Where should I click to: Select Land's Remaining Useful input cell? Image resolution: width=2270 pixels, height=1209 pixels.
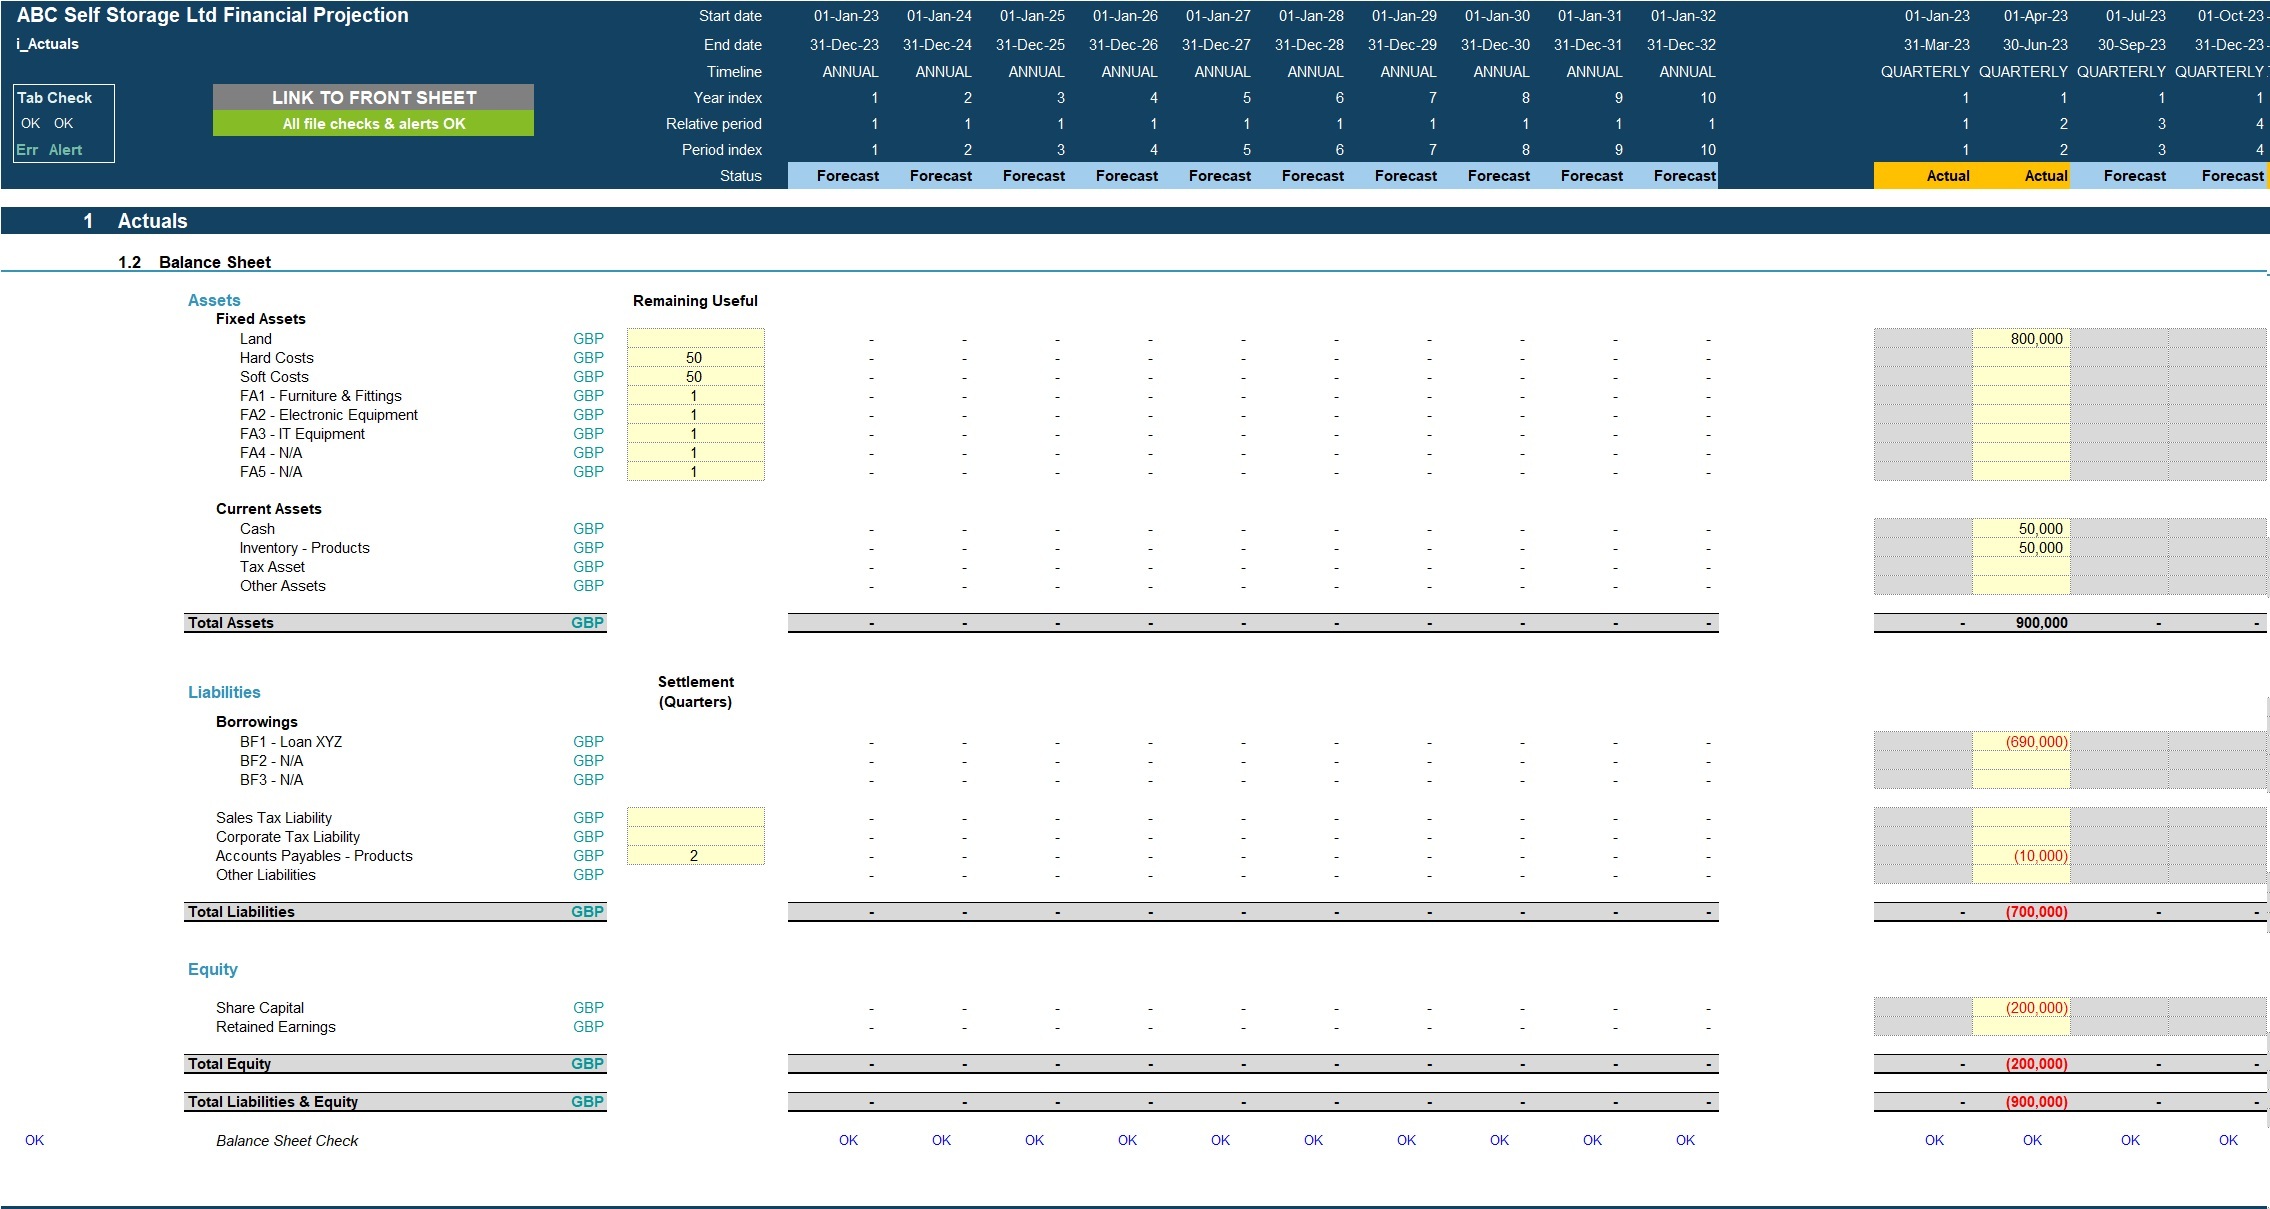(695, 338)
